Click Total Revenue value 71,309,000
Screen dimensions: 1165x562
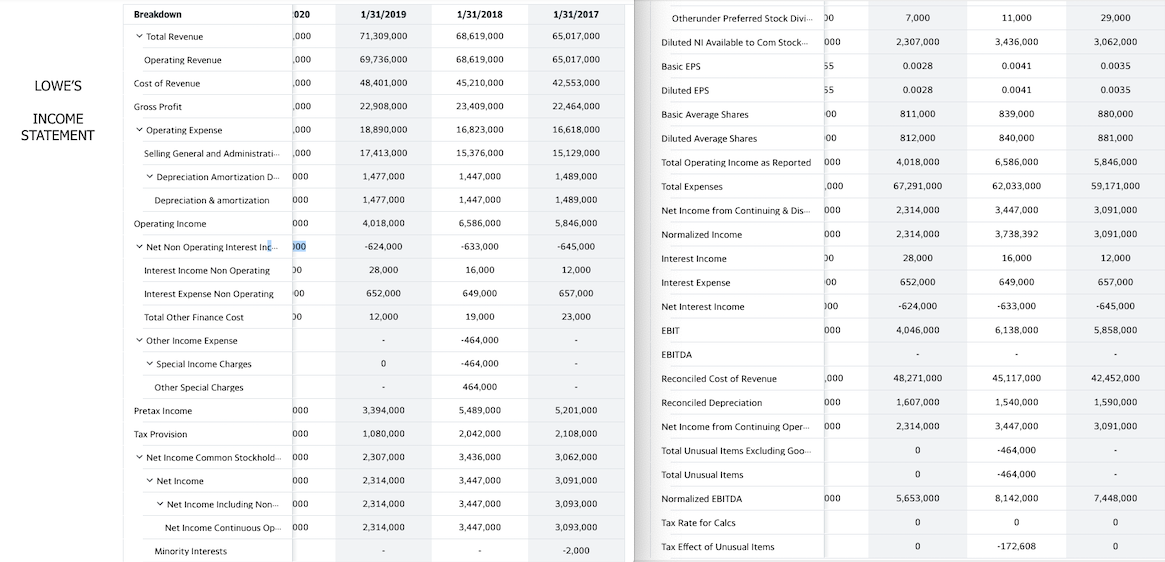coord(383,36)
